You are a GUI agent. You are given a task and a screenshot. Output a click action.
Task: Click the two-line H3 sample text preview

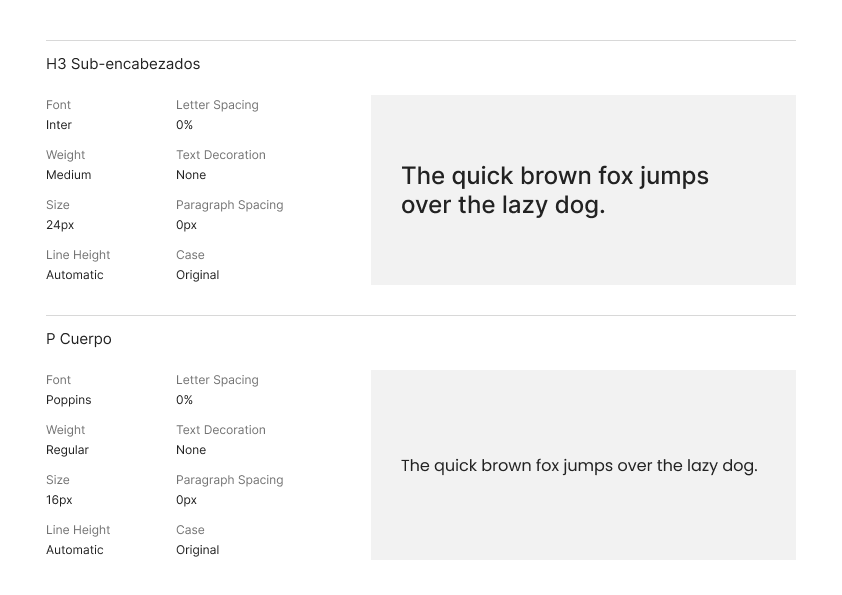coord(555,191)
